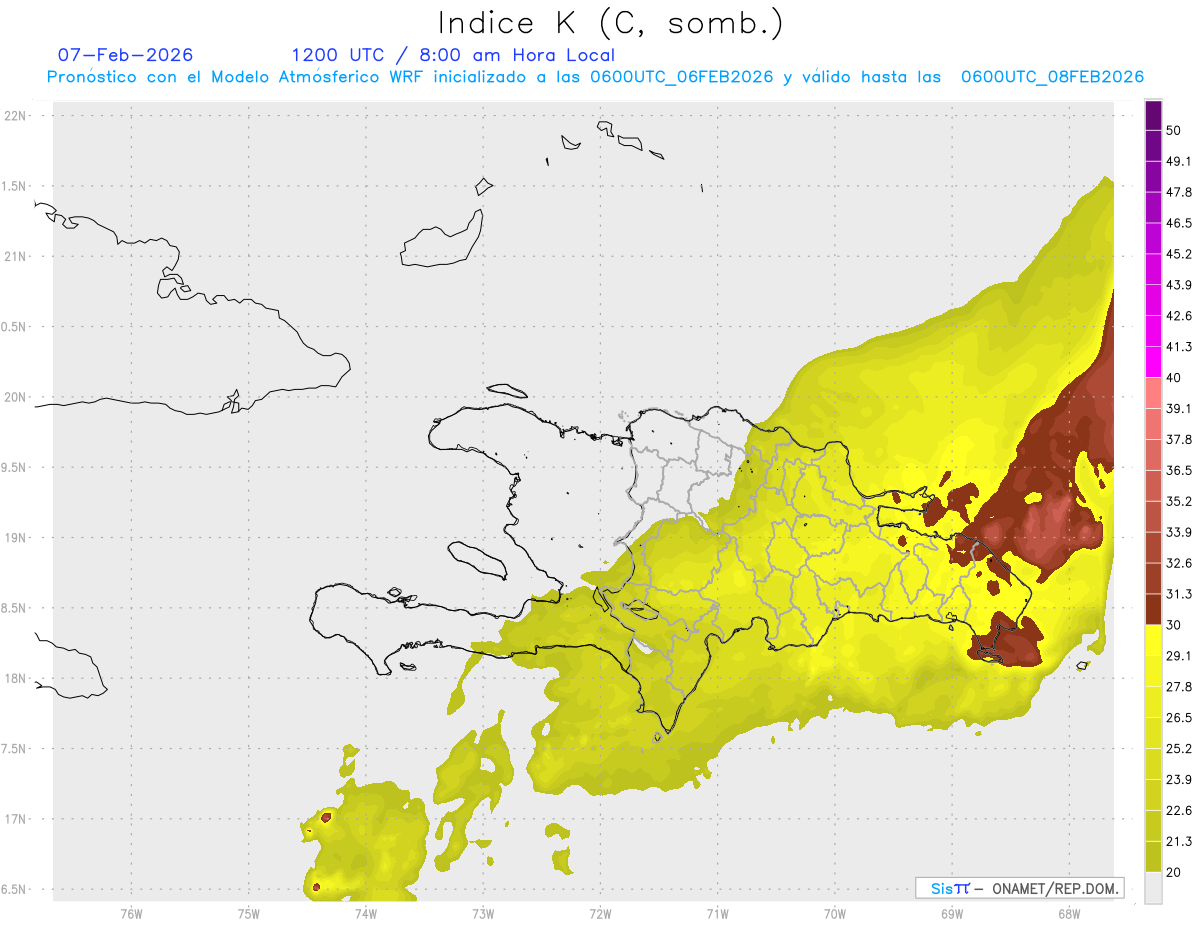The width and height of the screenshot is (1200, 927).
Task: Click the legend value '22.6'
Action: click(1179, 811)
